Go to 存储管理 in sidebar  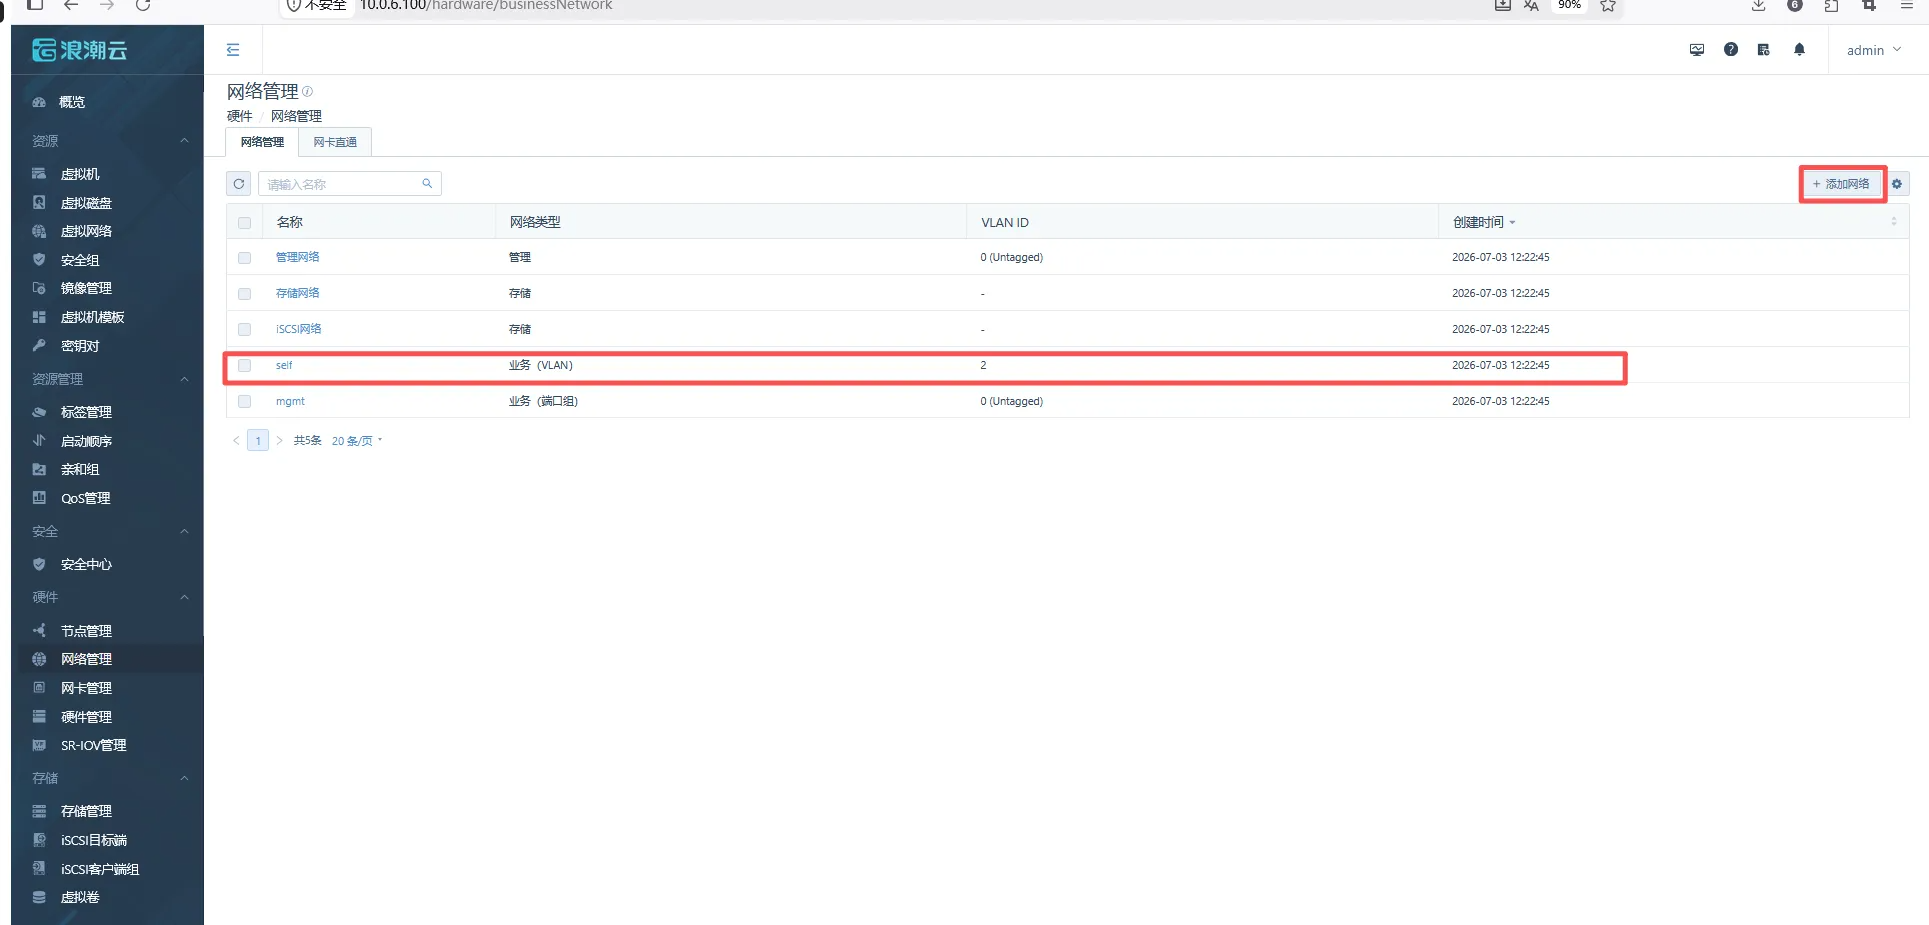pos(86,811)
